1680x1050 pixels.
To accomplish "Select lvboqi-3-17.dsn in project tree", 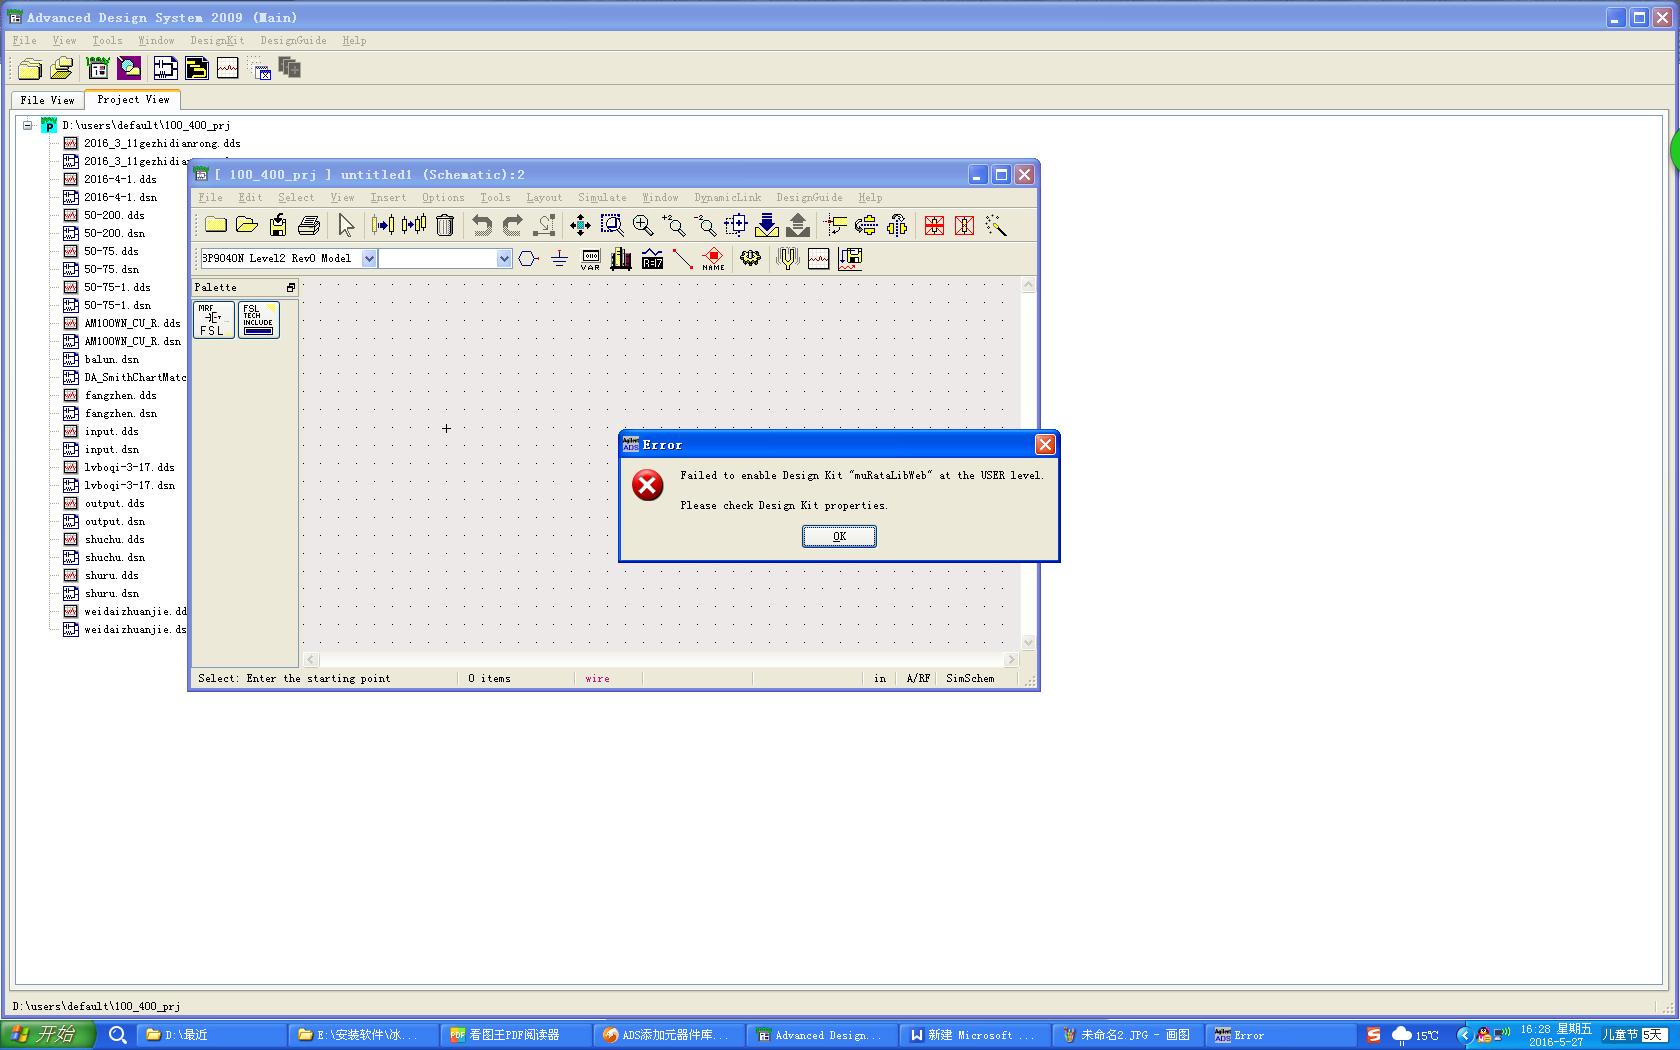I will (129, 485).
